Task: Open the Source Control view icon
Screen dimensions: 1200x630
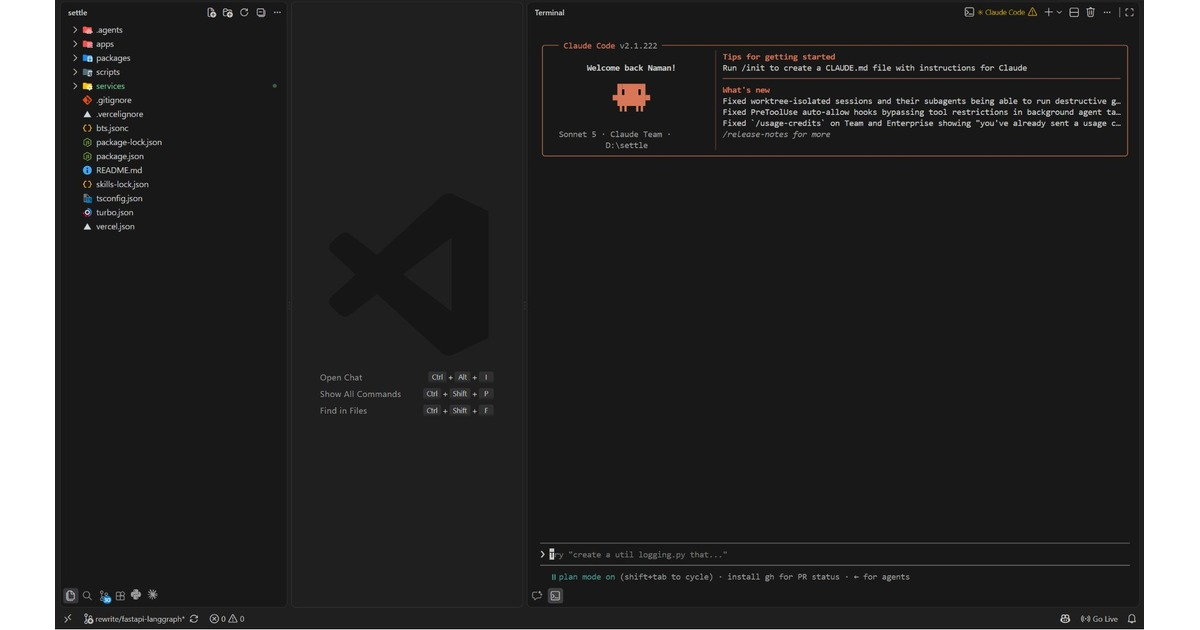Action: coord(104,596)
